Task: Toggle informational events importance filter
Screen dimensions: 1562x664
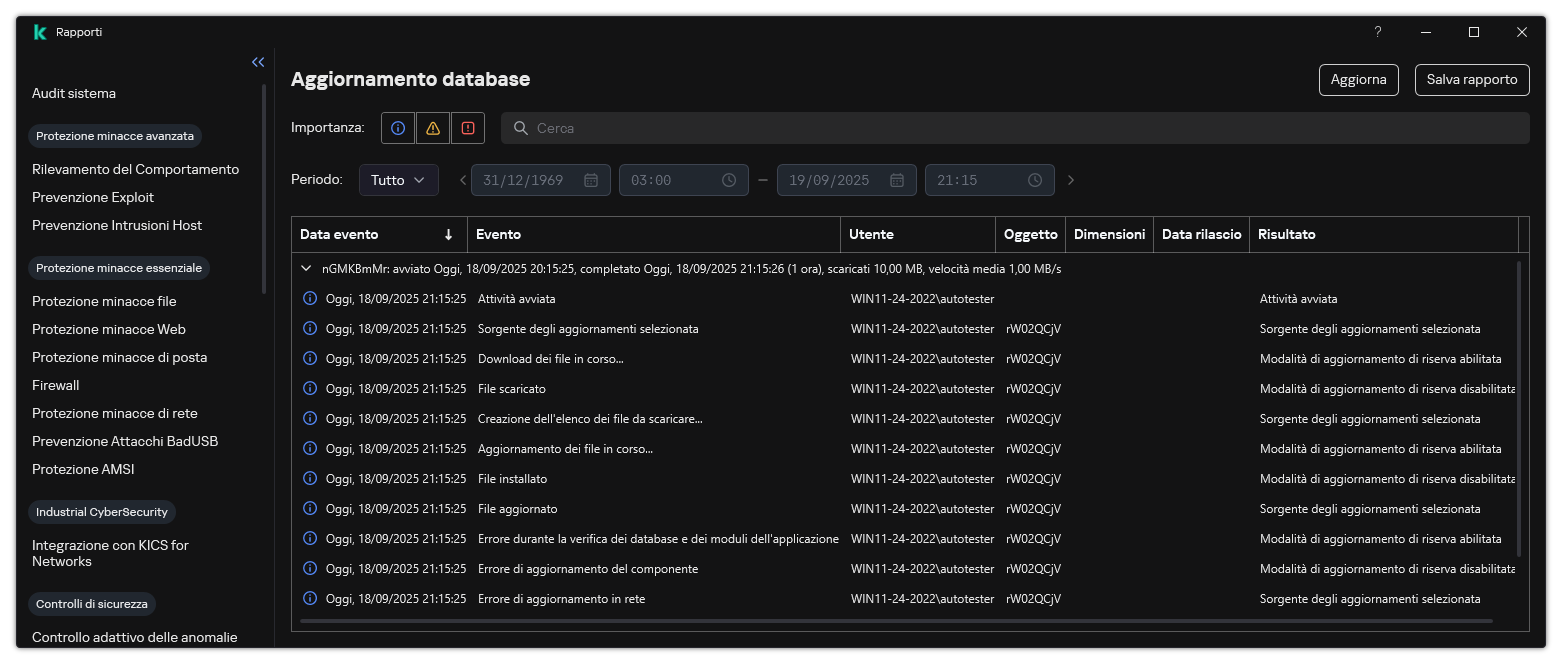Action: click(x=398, y=128)
